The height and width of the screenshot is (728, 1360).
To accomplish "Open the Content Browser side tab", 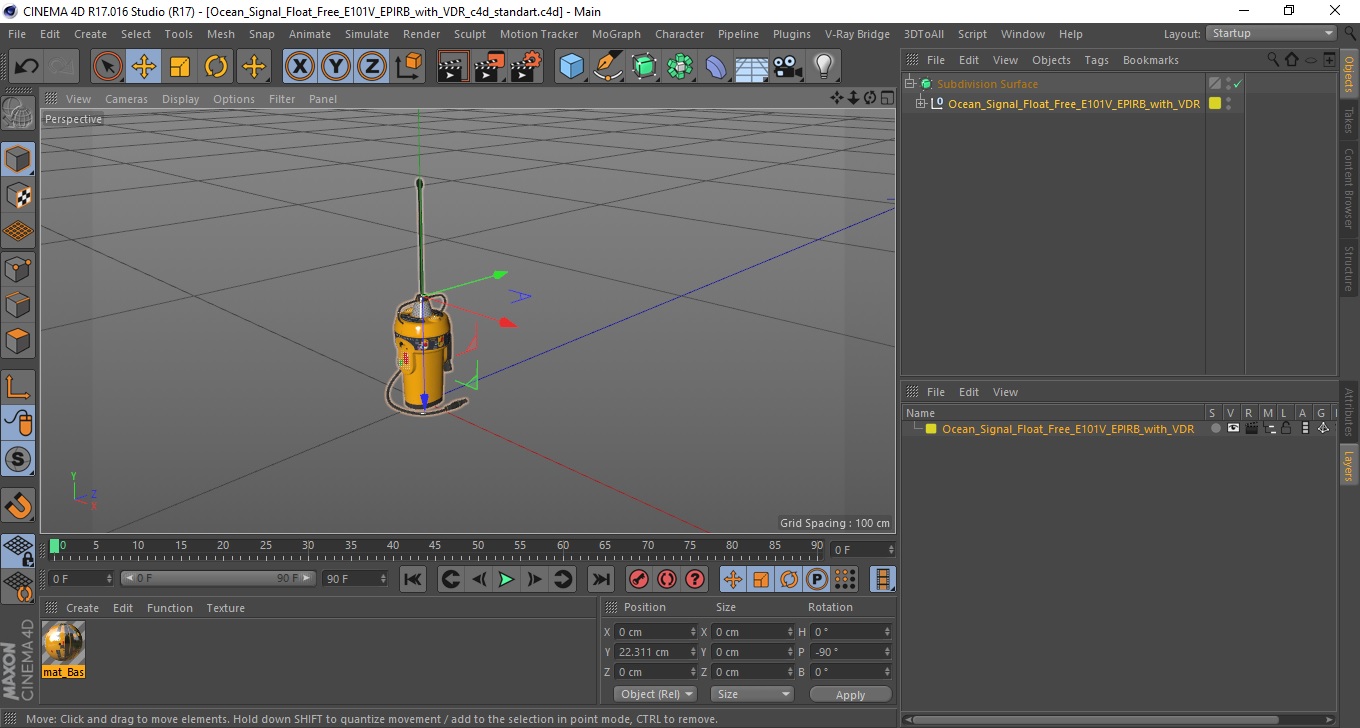I will coord(1348,189).
